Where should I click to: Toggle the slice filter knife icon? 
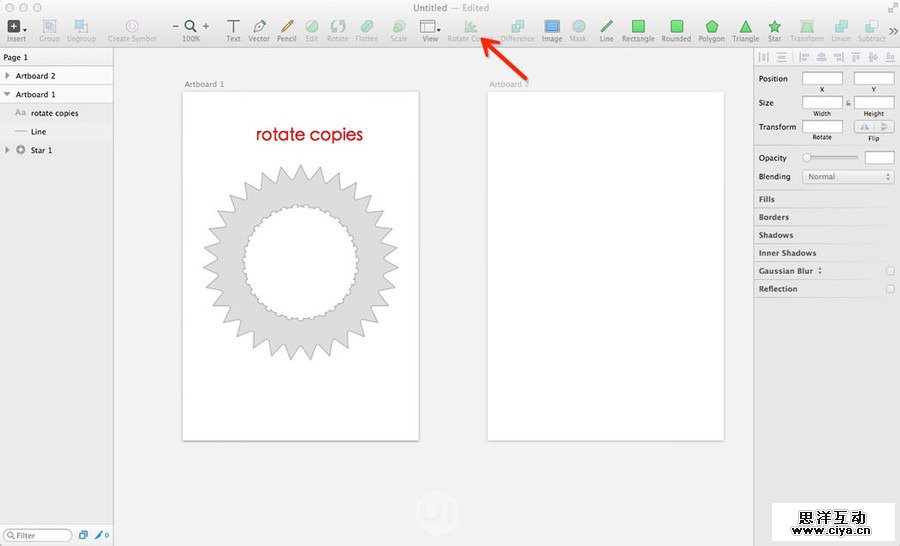[102, 535]
